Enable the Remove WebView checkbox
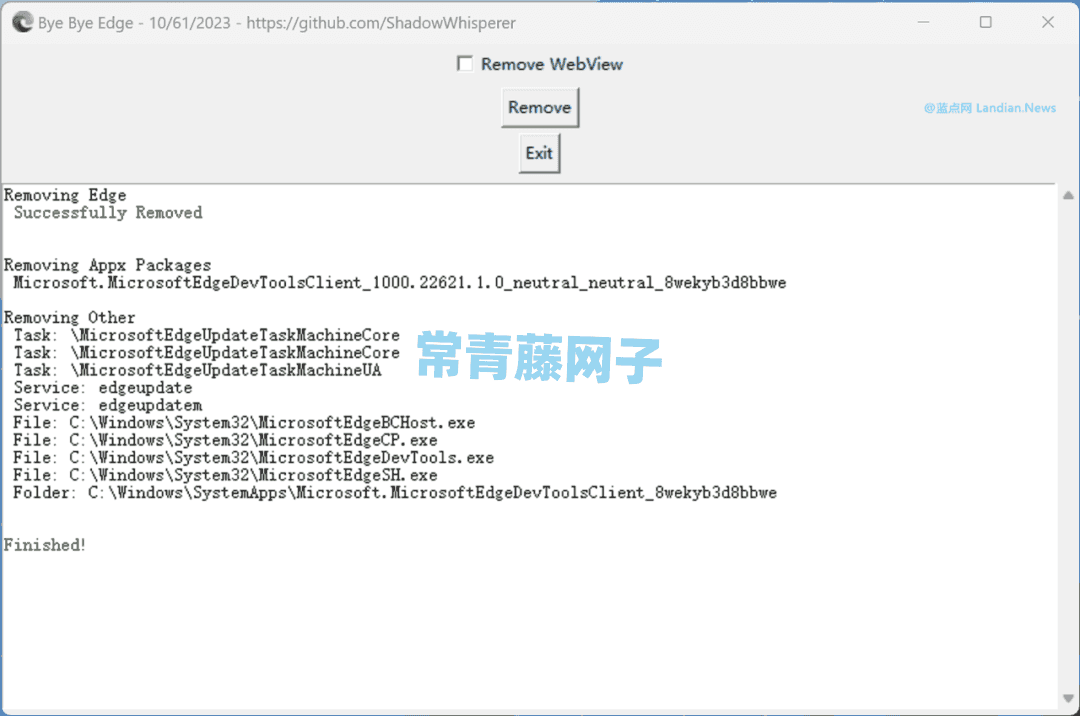 point(465,64)
